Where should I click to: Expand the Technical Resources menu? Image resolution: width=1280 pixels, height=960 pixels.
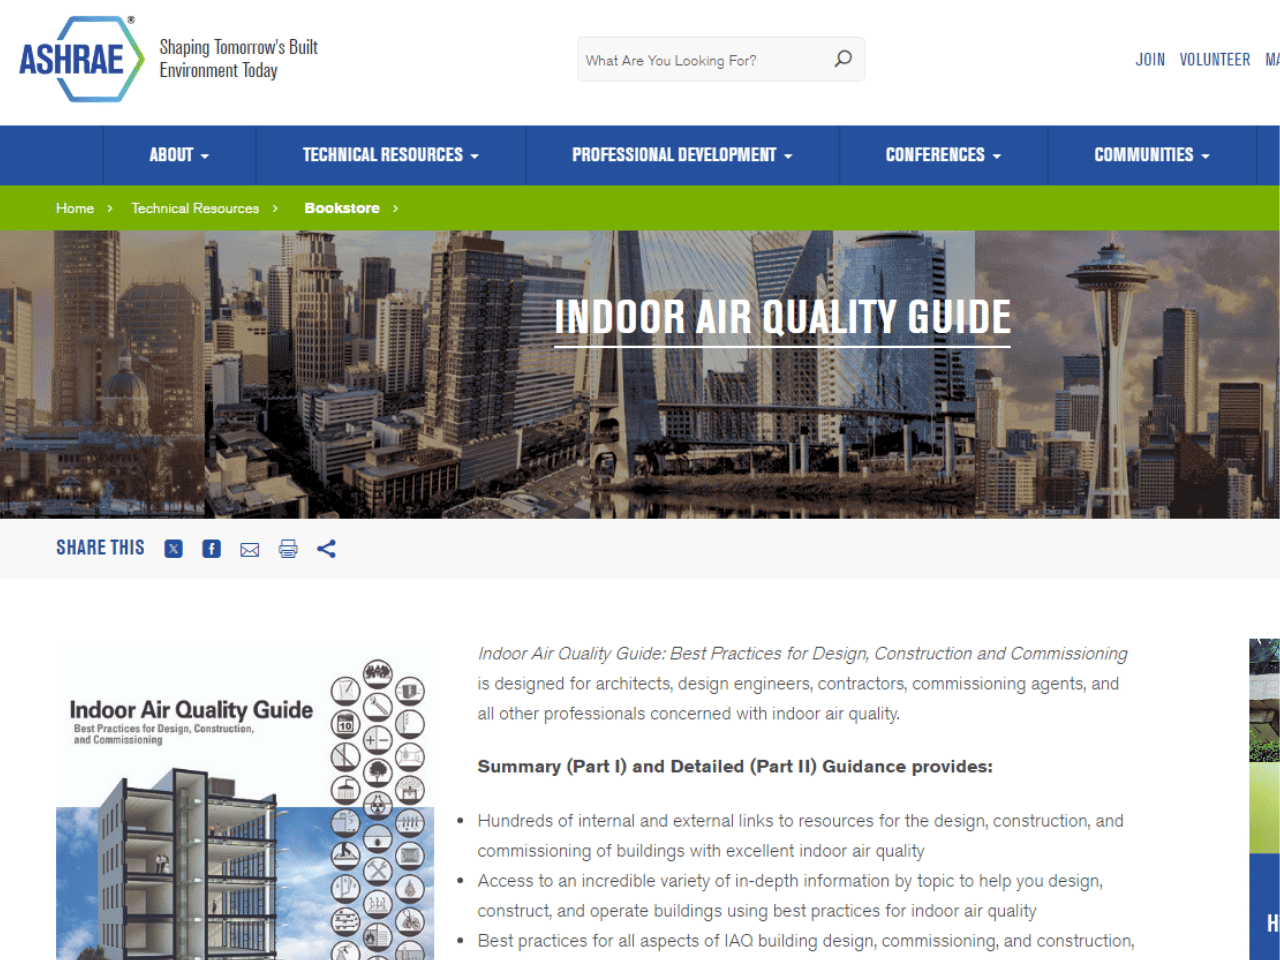pyautogui.click(x=391, y=155)
